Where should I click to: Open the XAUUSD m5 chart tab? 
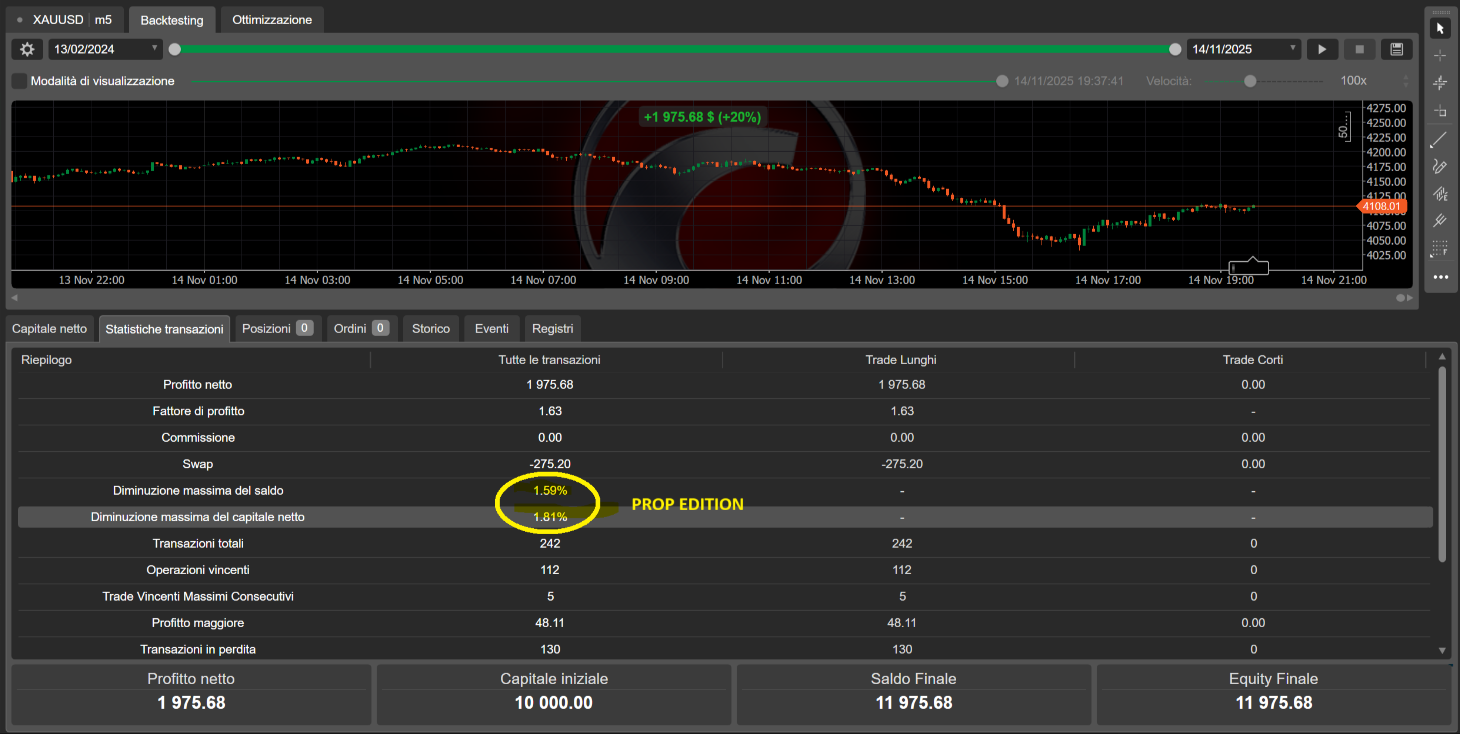(65, 20)
